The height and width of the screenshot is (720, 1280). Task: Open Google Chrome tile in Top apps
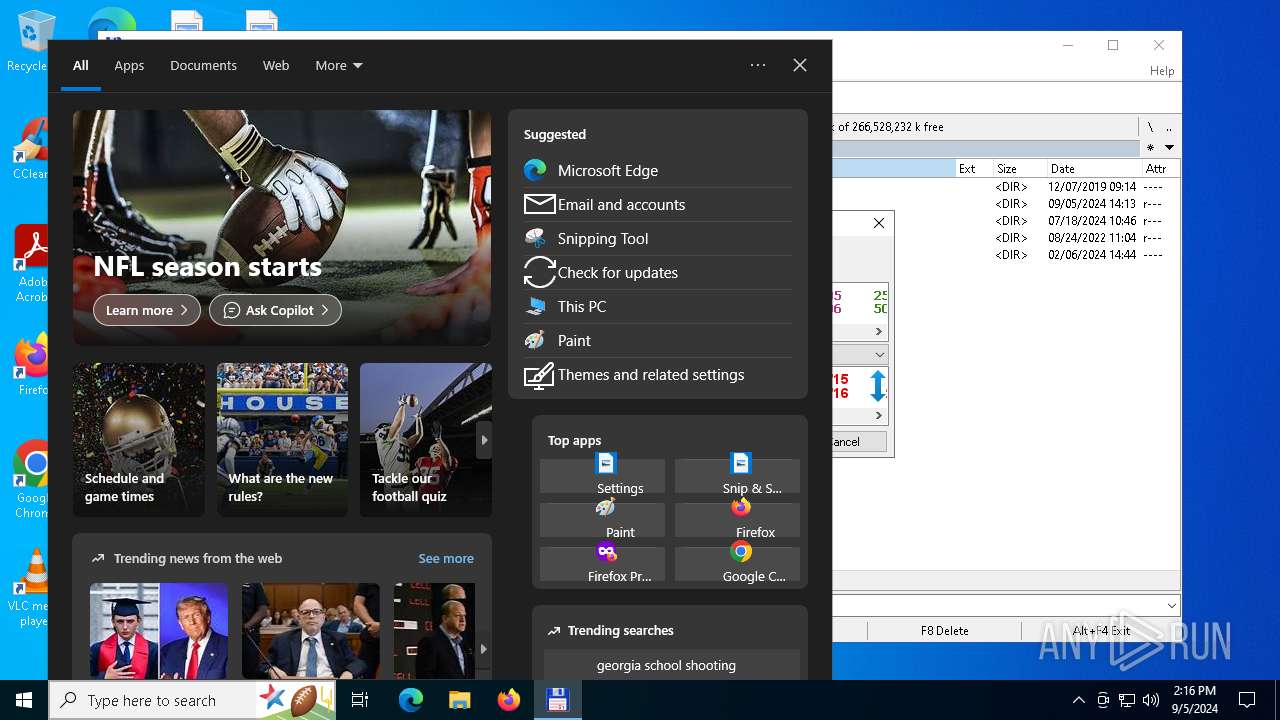coord(737,564)
